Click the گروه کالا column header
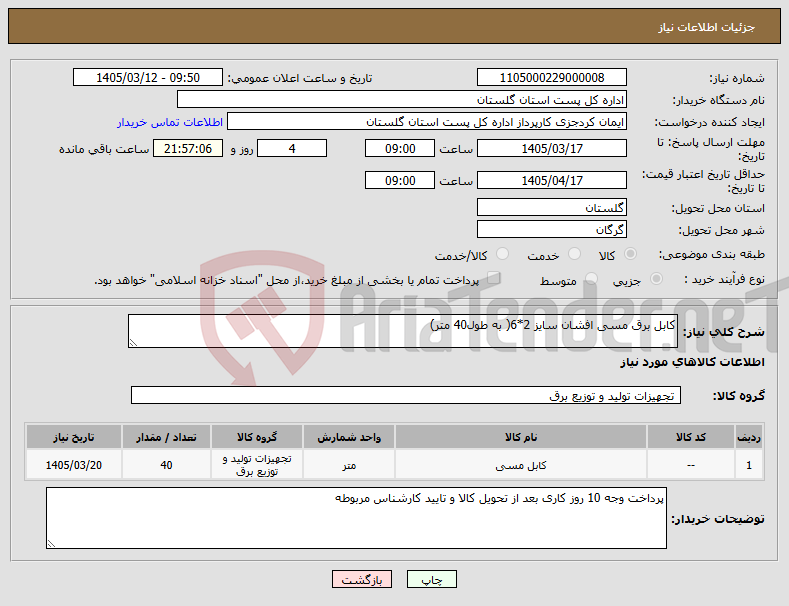 pyautogui.click(x=257, y=437)
